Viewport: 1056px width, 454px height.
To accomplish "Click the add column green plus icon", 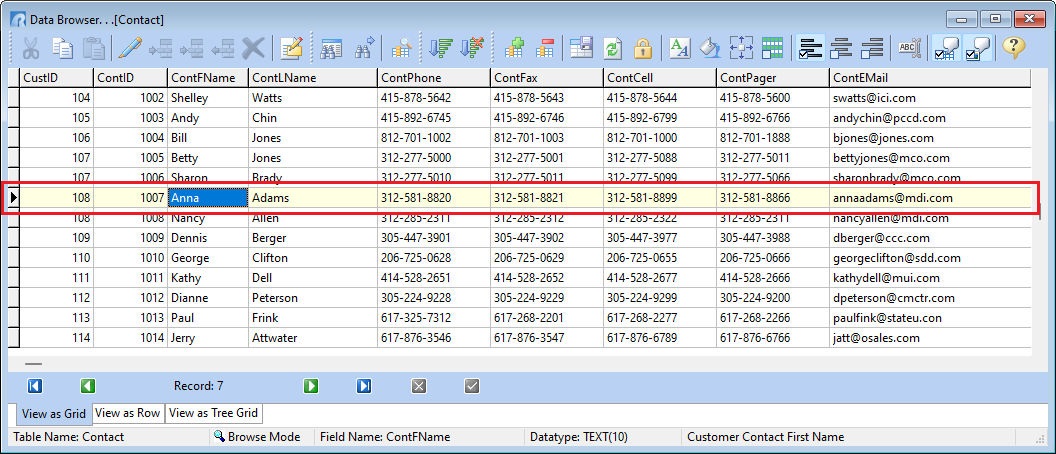I will [513, 48].
